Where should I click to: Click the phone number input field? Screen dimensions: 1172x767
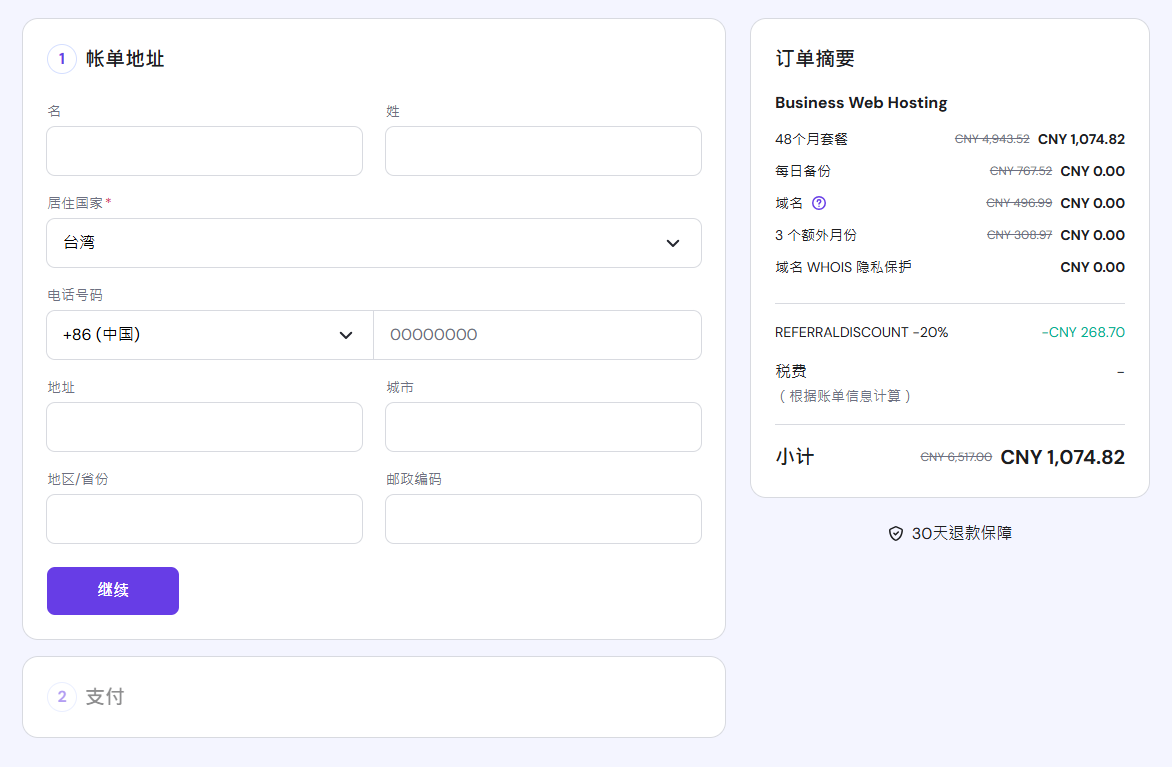tap(537, 335)
